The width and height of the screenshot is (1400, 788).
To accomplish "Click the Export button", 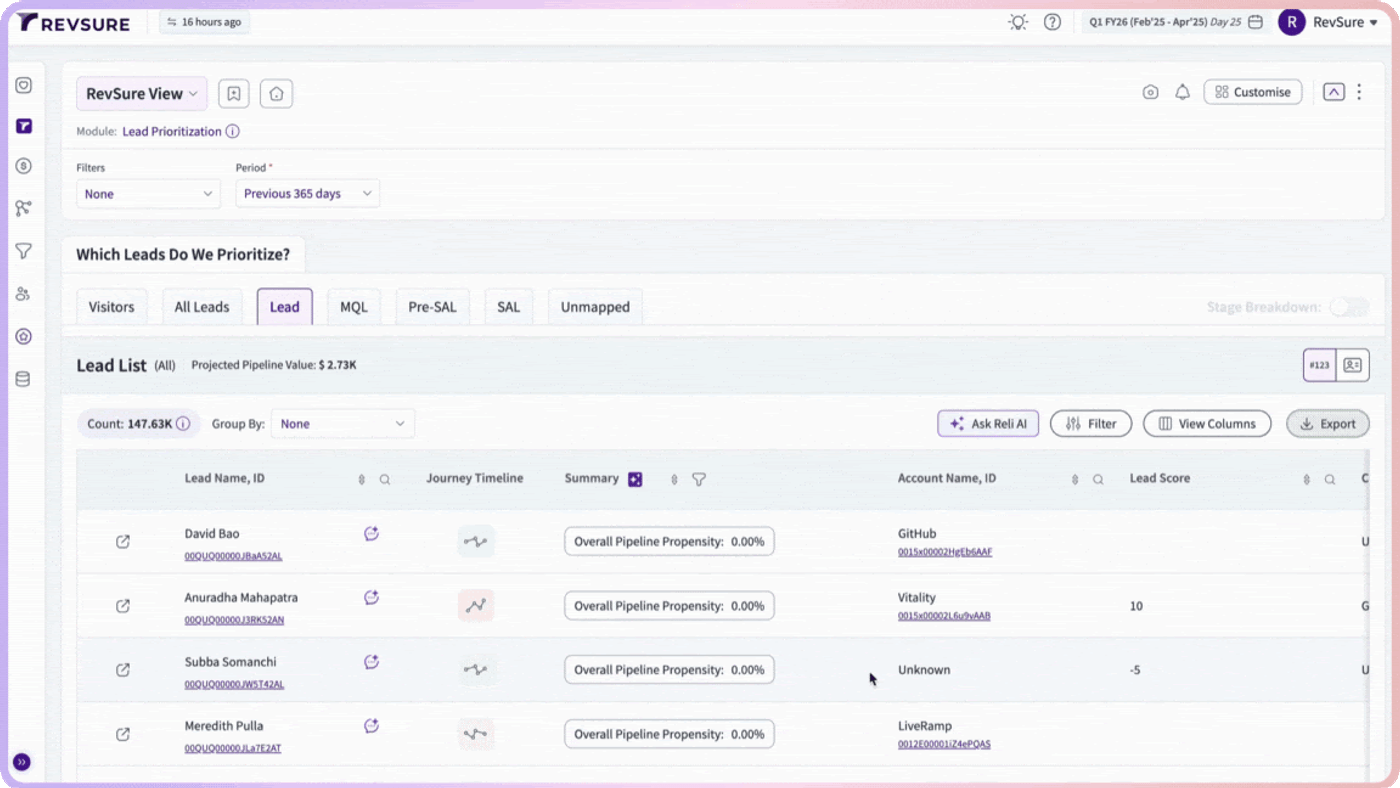I will tap(1328, 424).
